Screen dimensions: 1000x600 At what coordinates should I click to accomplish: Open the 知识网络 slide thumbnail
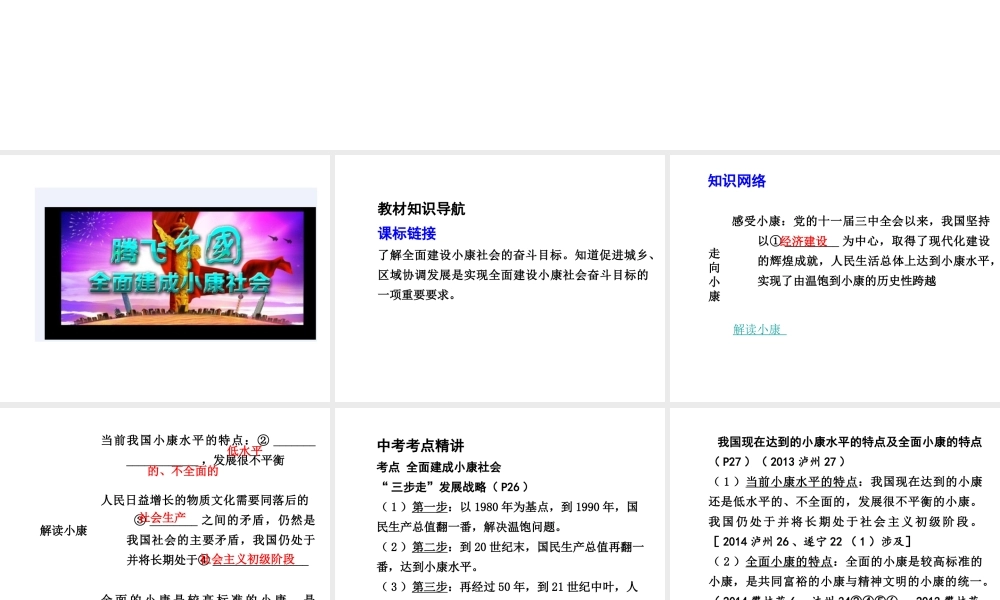[x=835, y=278]
